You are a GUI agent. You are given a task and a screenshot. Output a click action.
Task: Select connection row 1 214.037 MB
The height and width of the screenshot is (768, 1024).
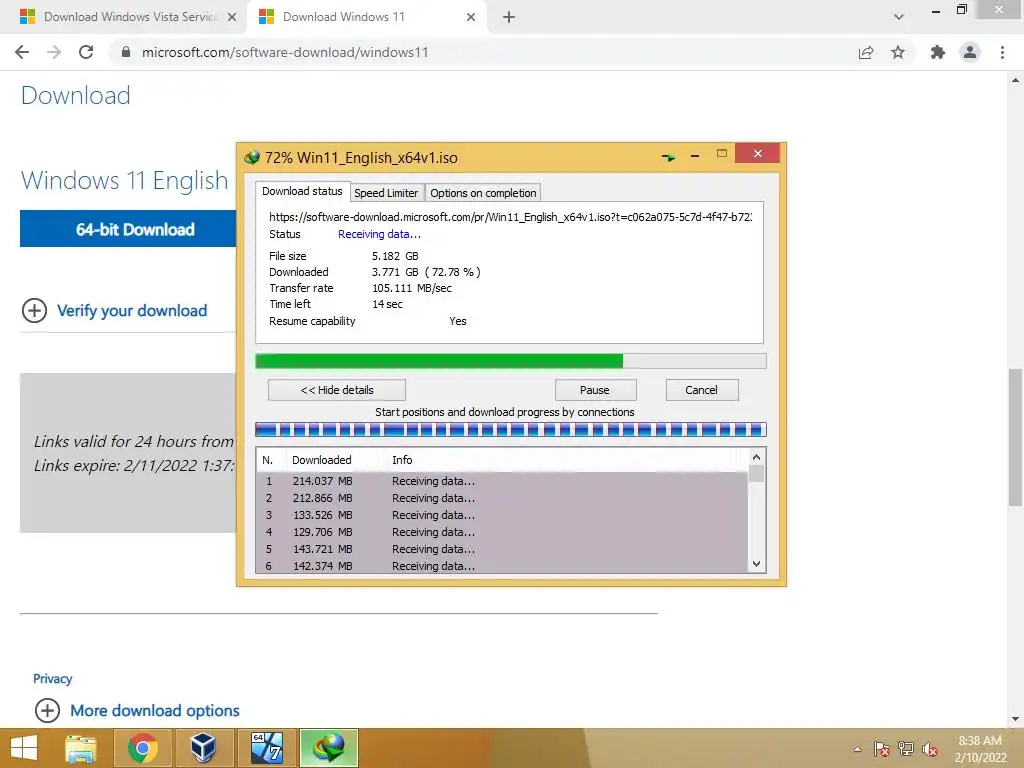pyautogui.click(x=501, y=481)
